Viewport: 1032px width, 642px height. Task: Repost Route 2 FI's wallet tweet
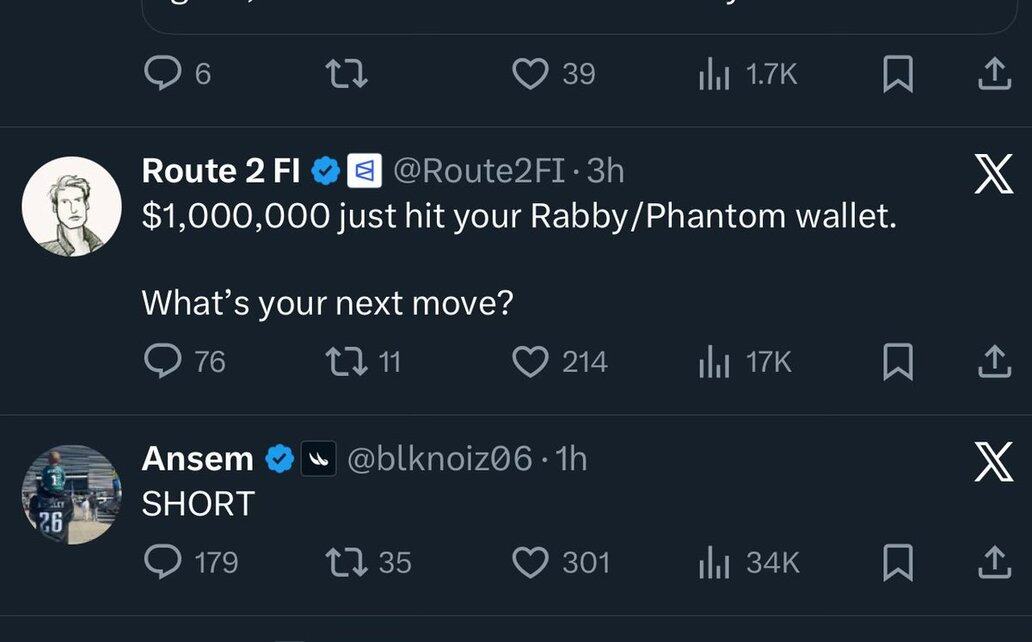coord(347,361)
